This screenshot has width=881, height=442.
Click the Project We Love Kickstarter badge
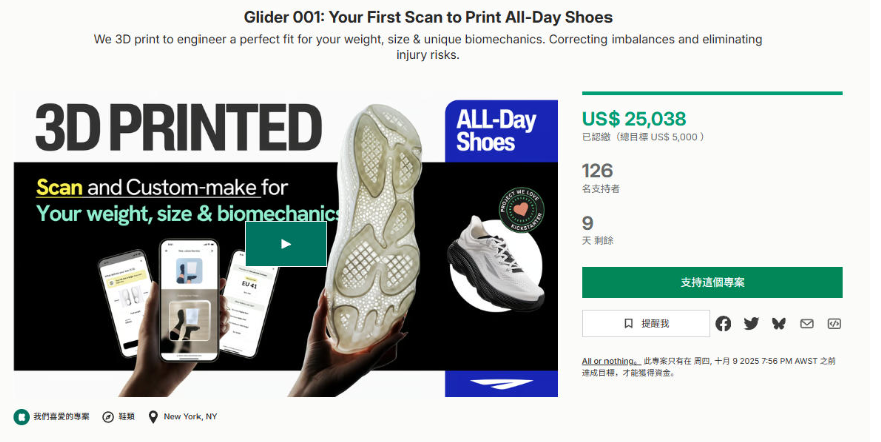tap(521, 209)
